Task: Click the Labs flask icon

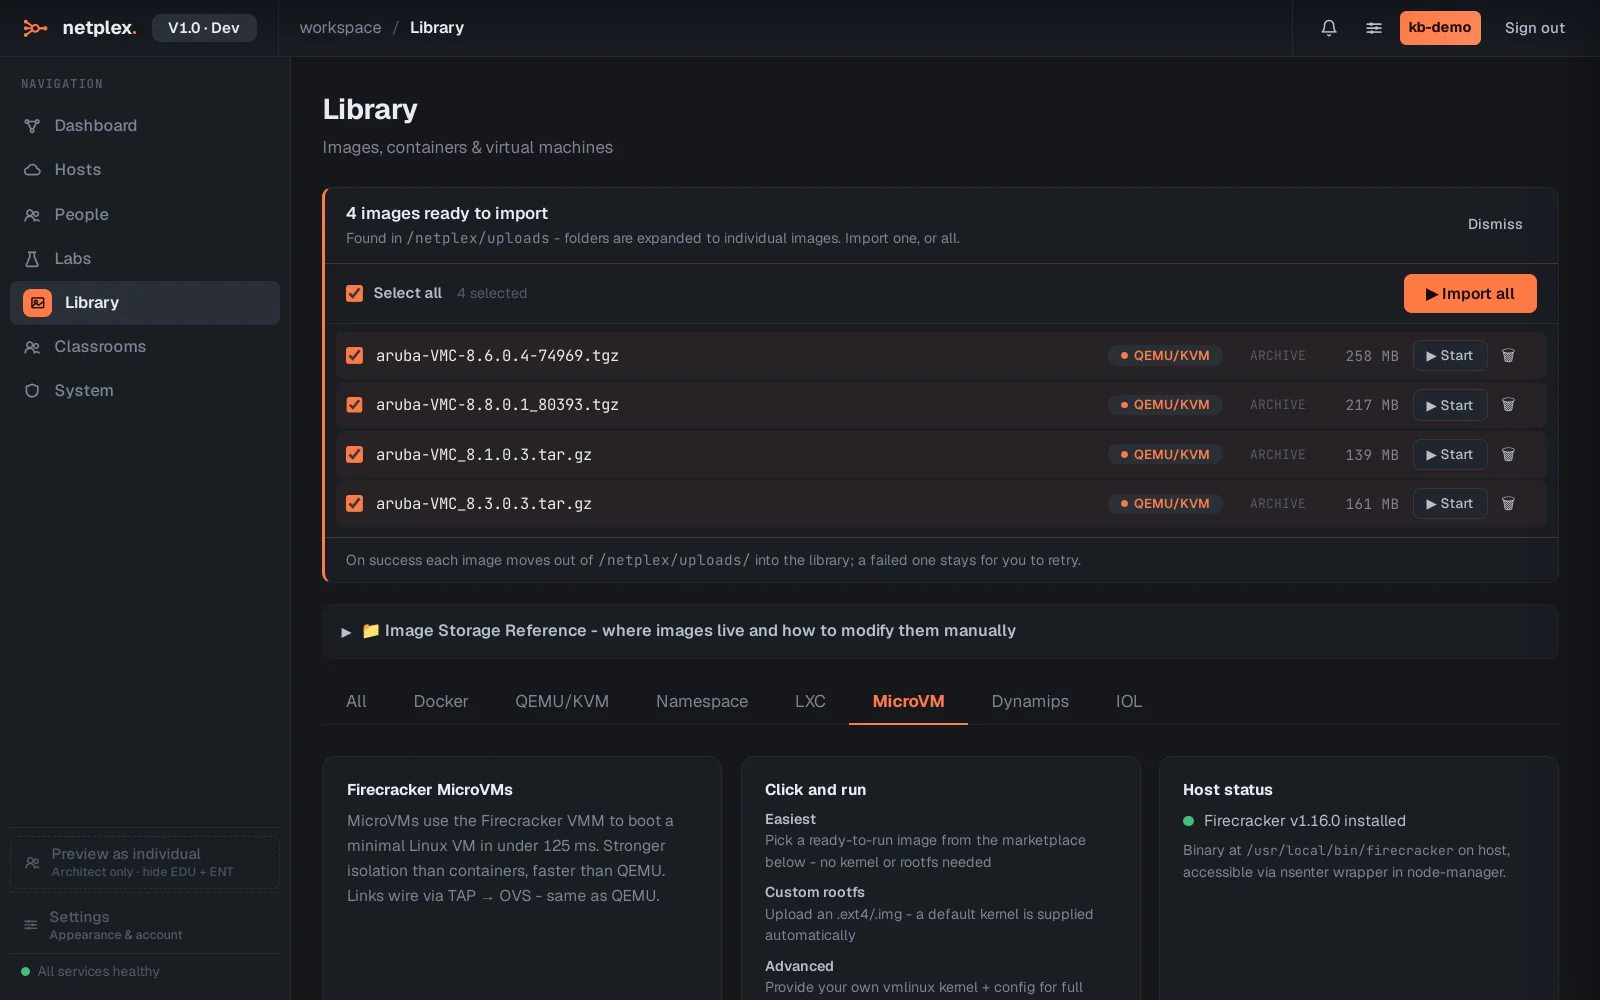Action: point(32,259)
